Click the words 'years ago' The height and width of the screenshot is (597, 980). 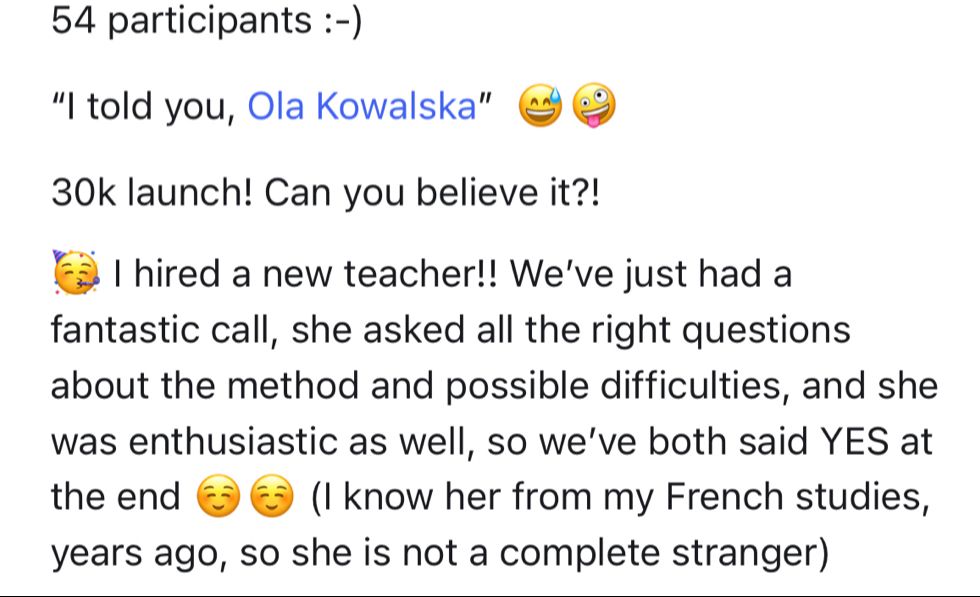click(x=139, y=554)
